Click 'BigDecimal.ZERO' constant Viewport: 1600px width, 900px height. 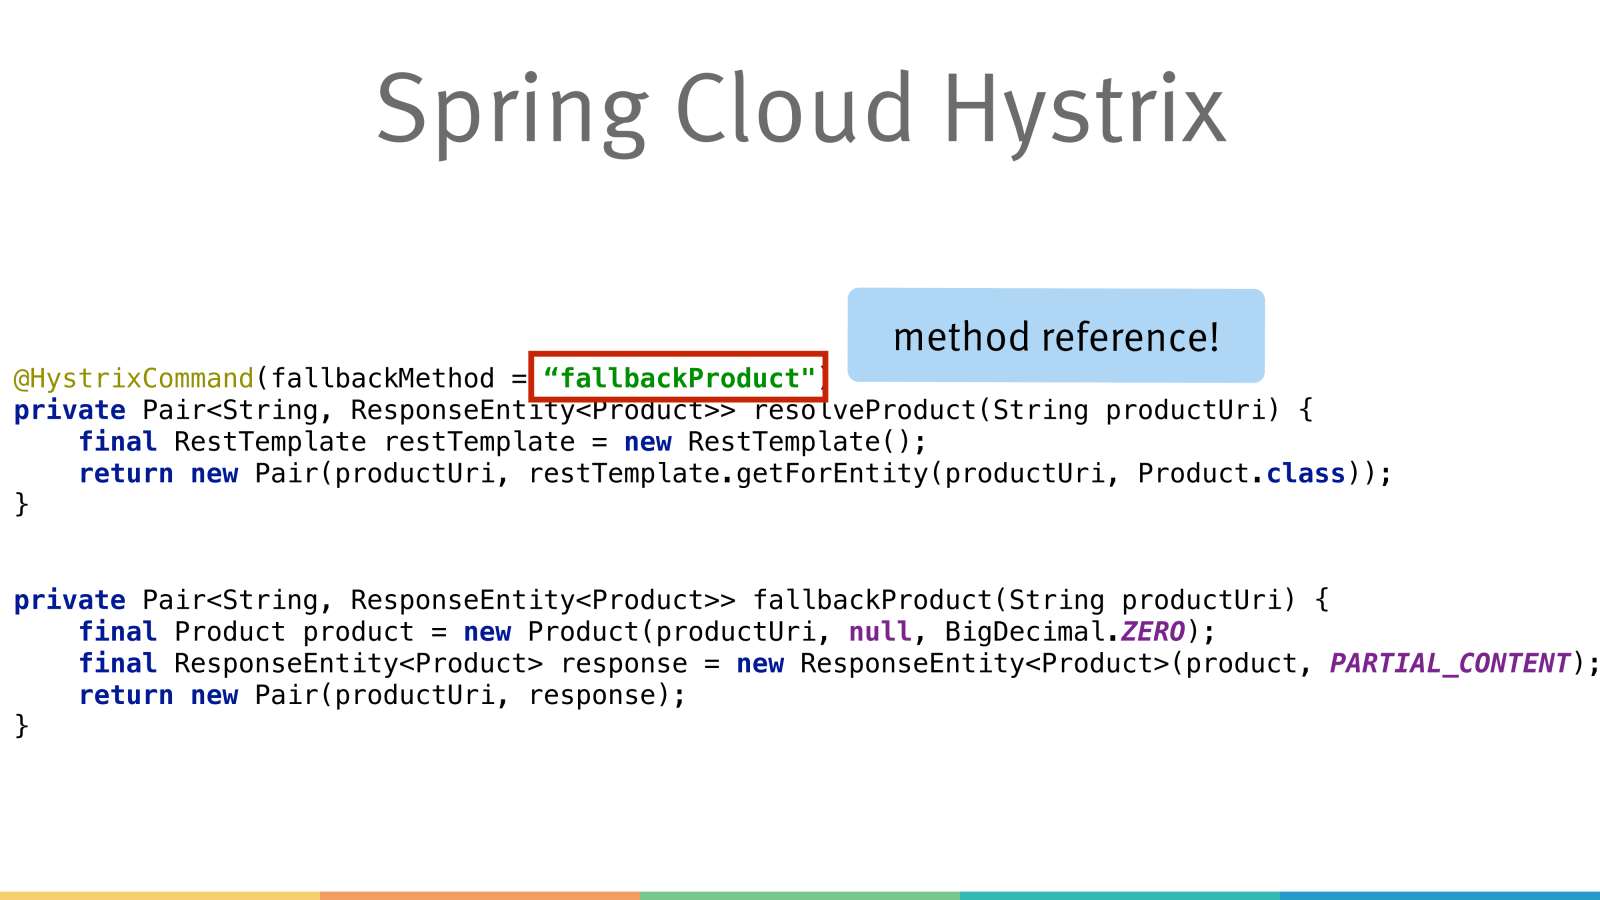pyautogui.click(x=1065, y=632)
